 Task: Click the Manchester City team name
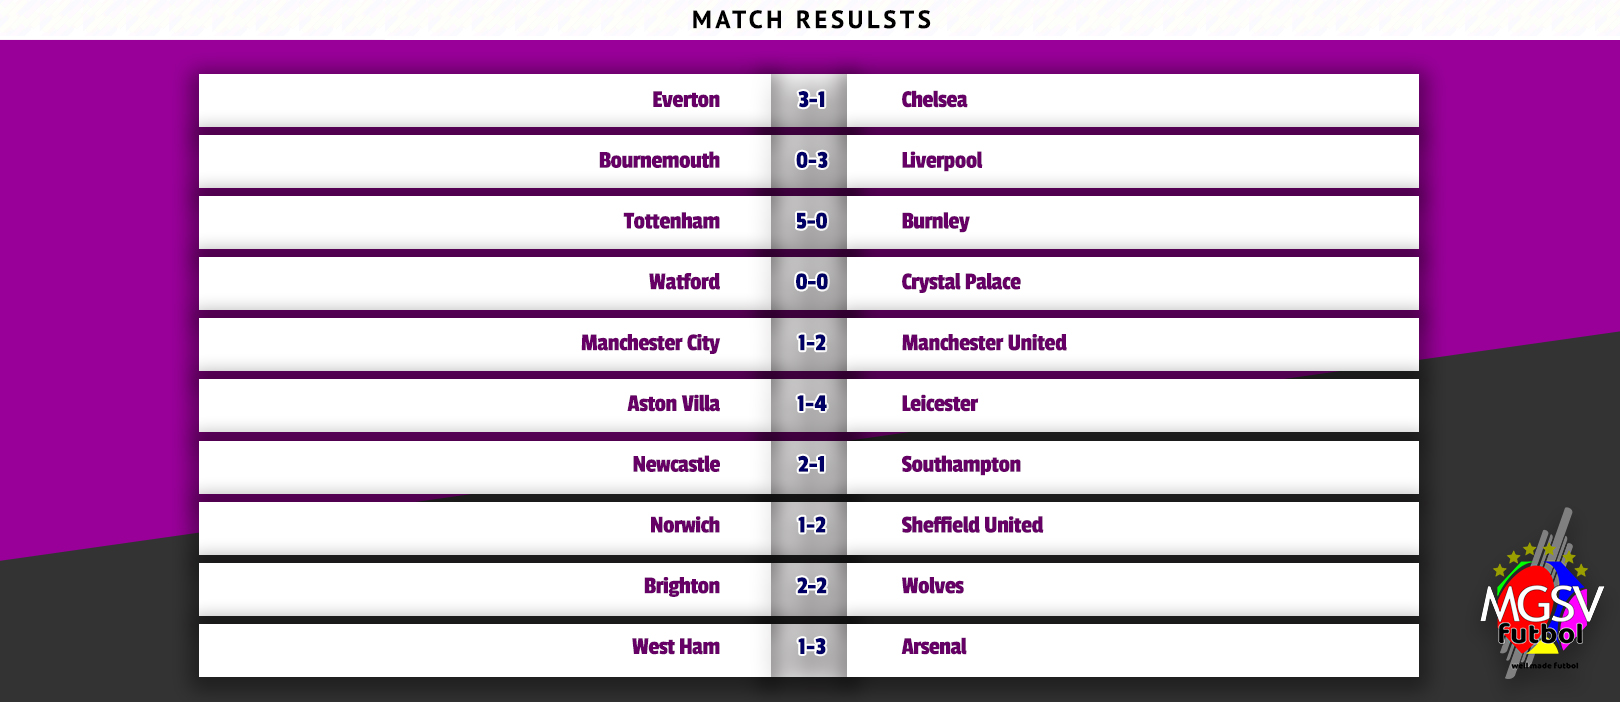click(x=650, y=343)
